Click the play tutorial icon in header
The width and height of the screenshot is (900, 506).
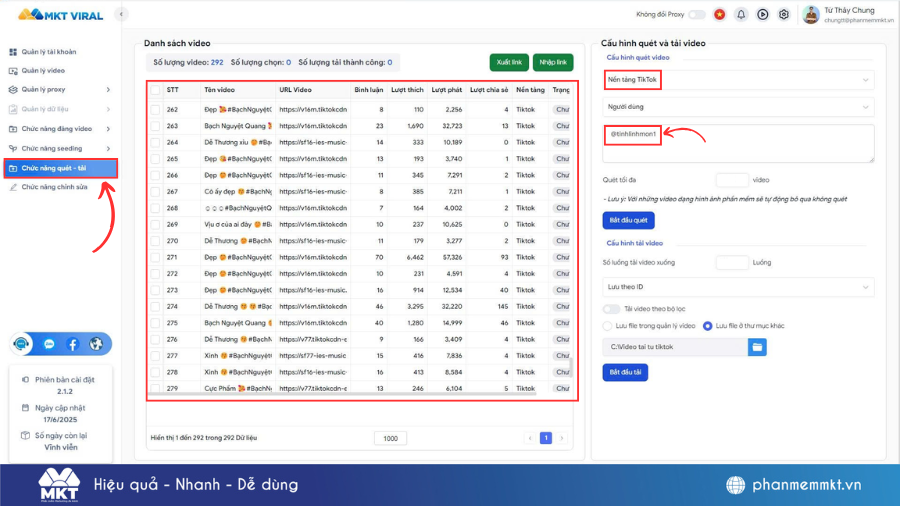point(762,14)
